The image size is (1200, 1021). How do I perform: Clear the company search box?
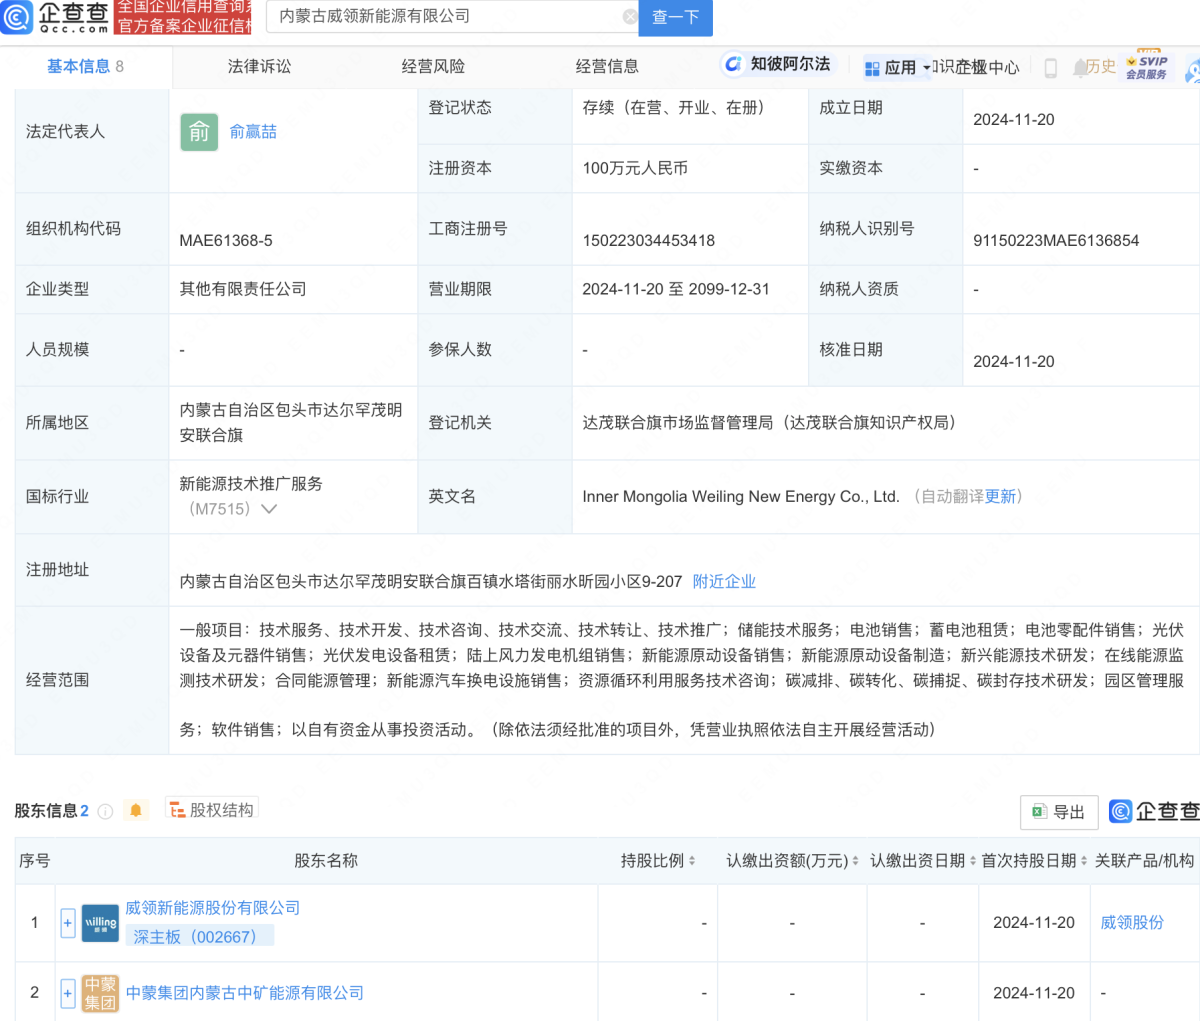(x=630, y=17)
